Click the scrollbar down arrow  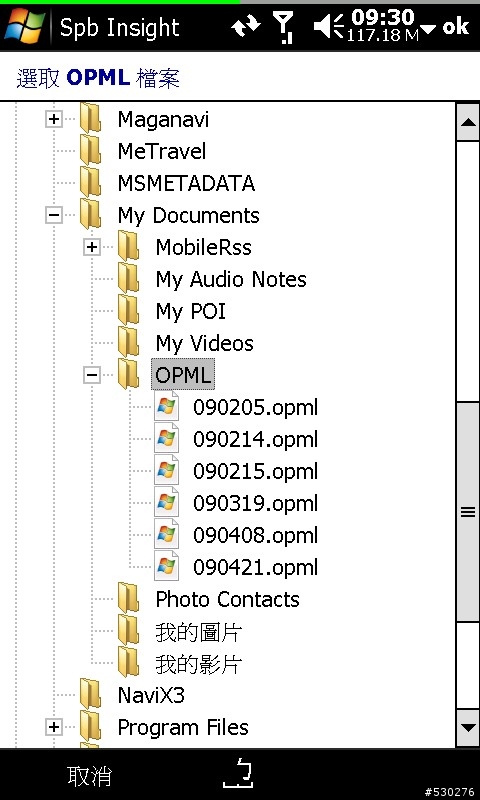coord(468,728)
